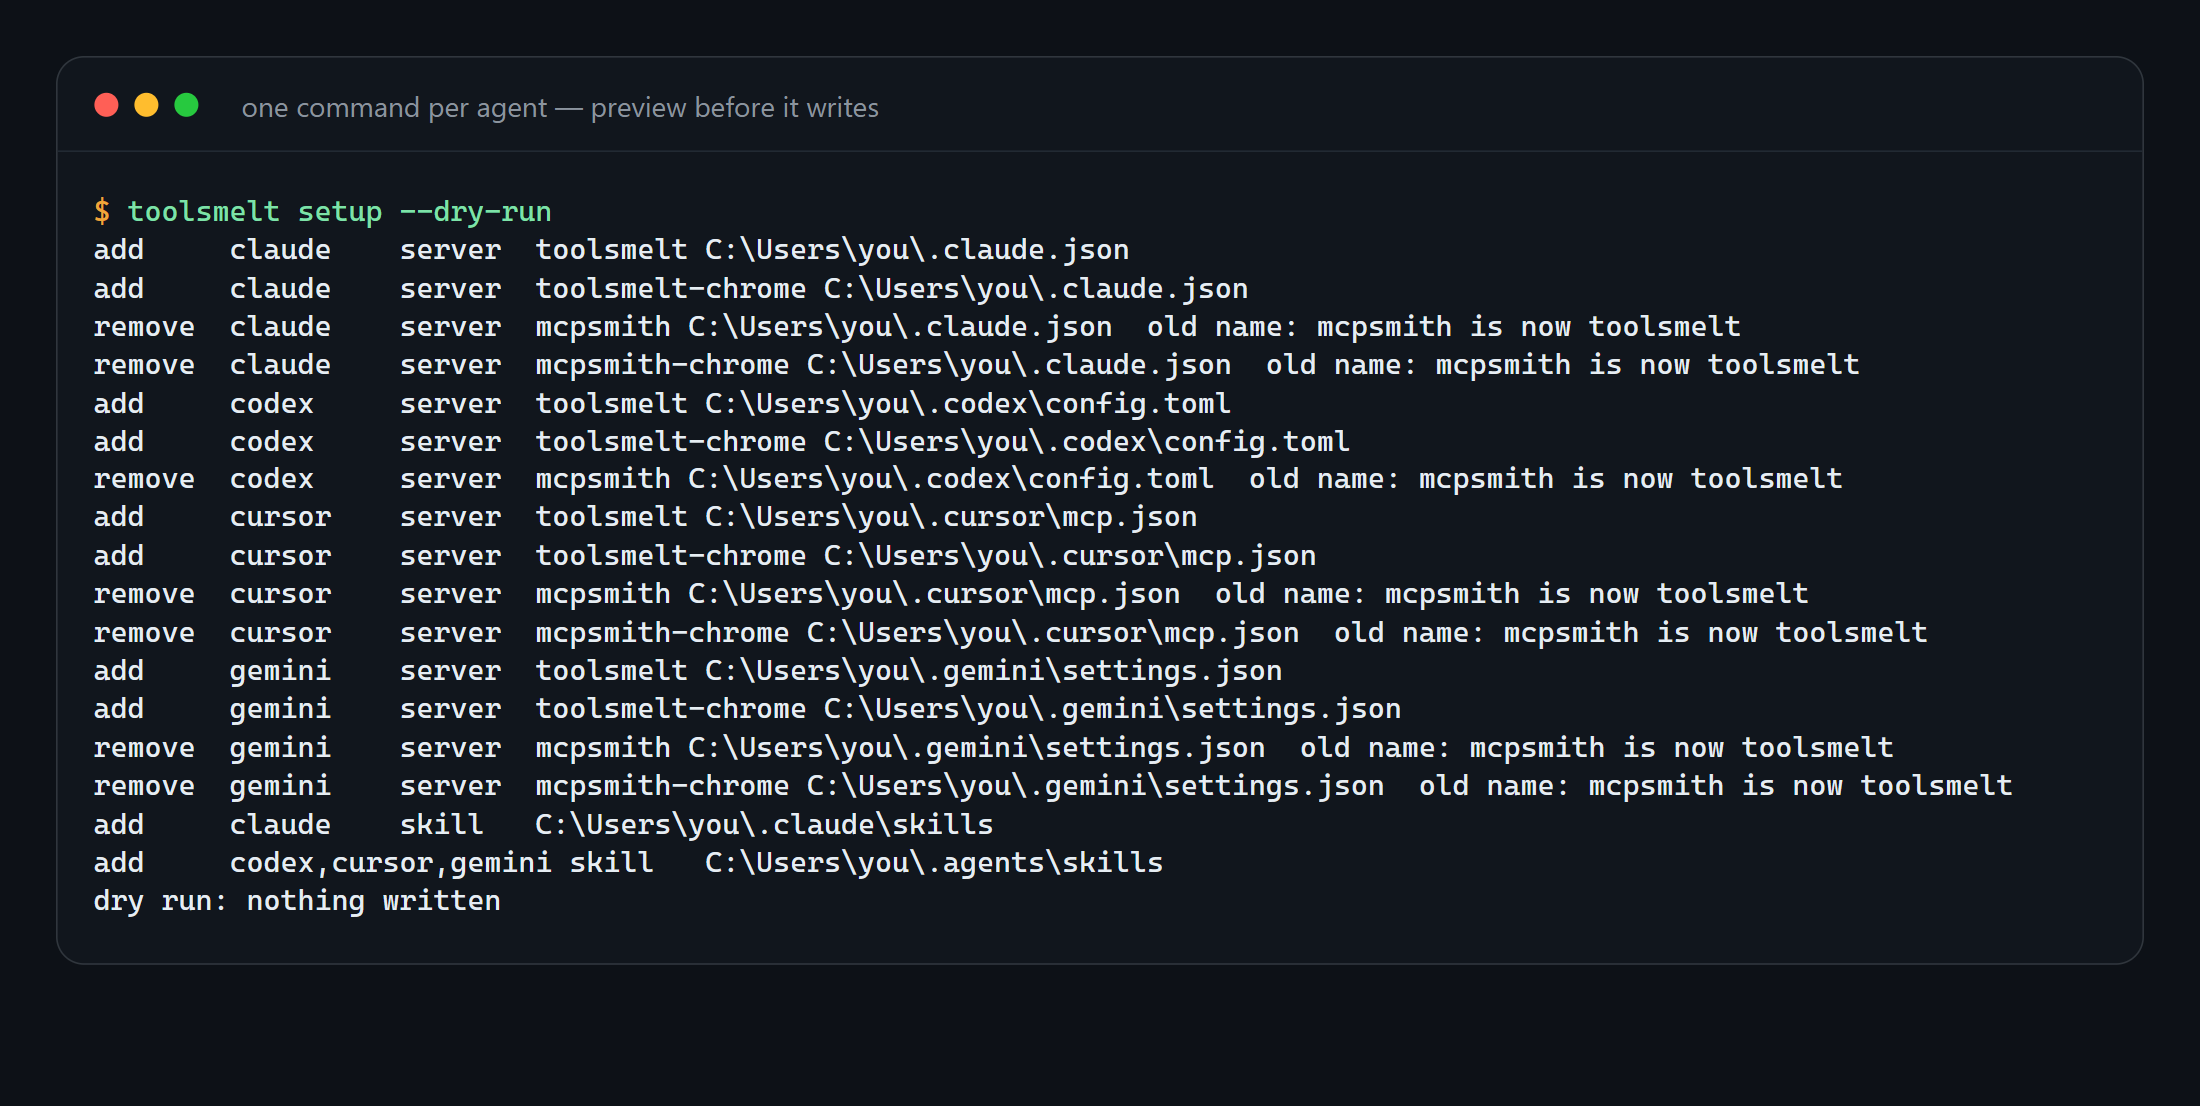Click the toolsmelt setup --dry-run command
Screen dimensions: 2200x1106
coord(340,211)
